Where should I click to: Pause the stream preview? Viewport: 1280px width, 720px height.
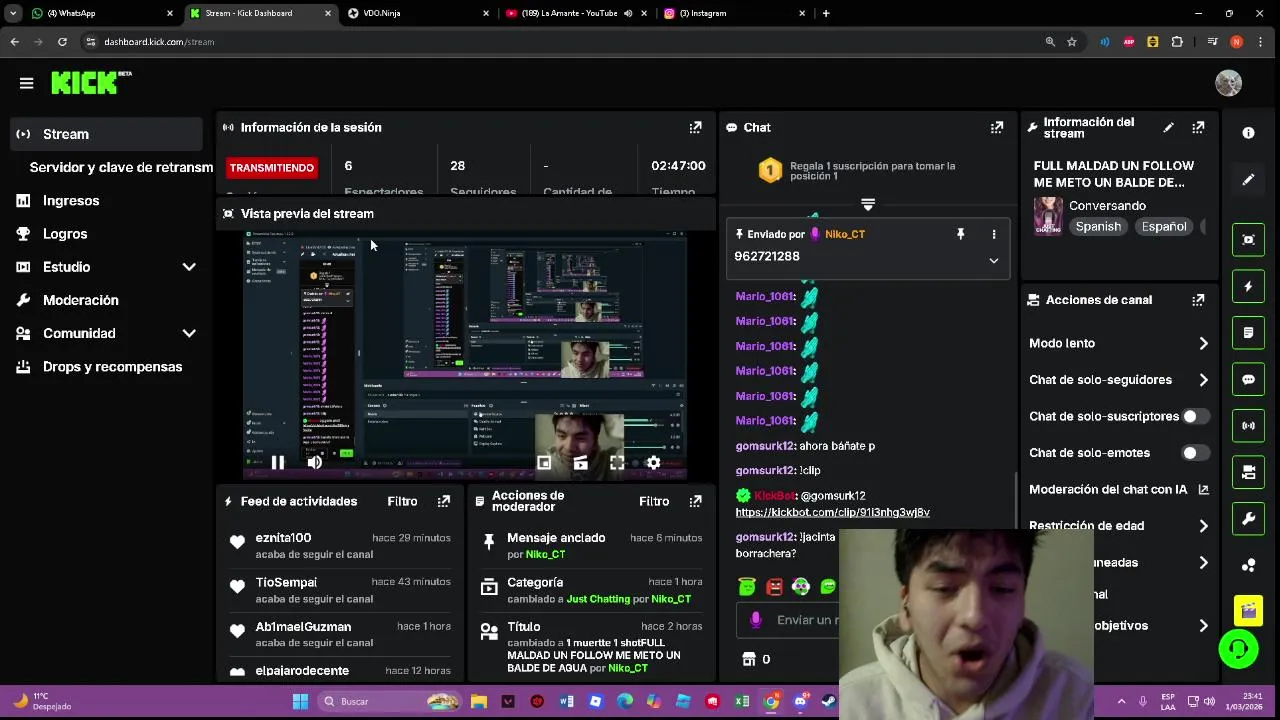point(278,462)
